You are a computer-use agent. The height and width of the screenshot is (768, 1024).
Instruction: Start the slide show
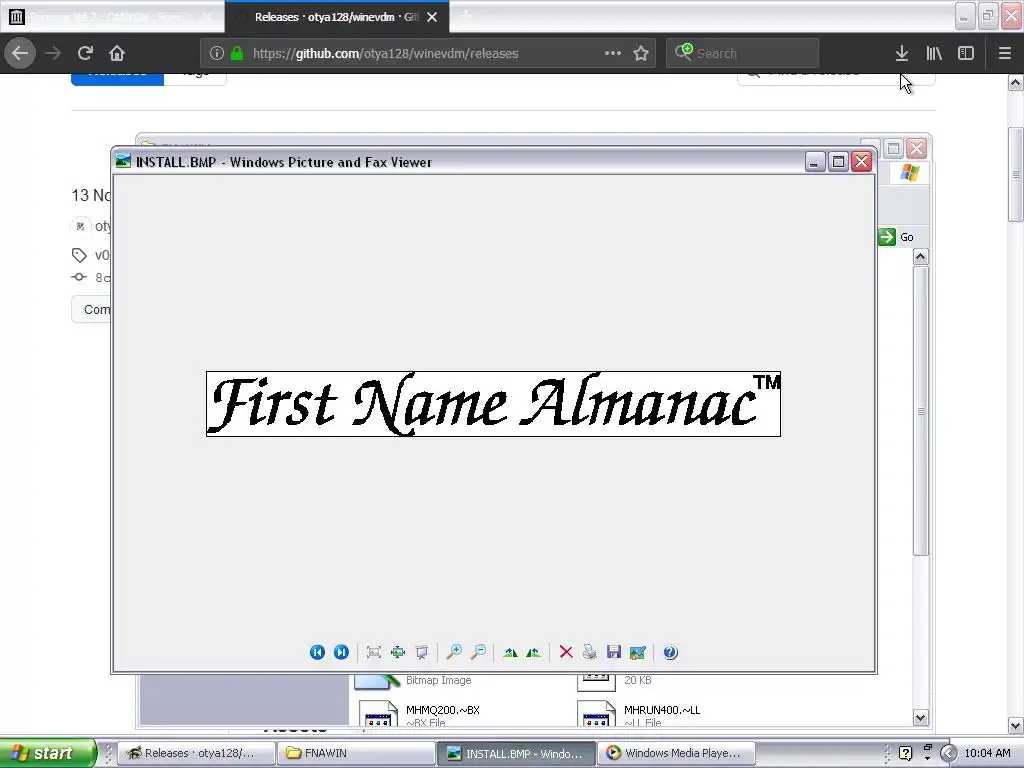[x=422, y=652]
